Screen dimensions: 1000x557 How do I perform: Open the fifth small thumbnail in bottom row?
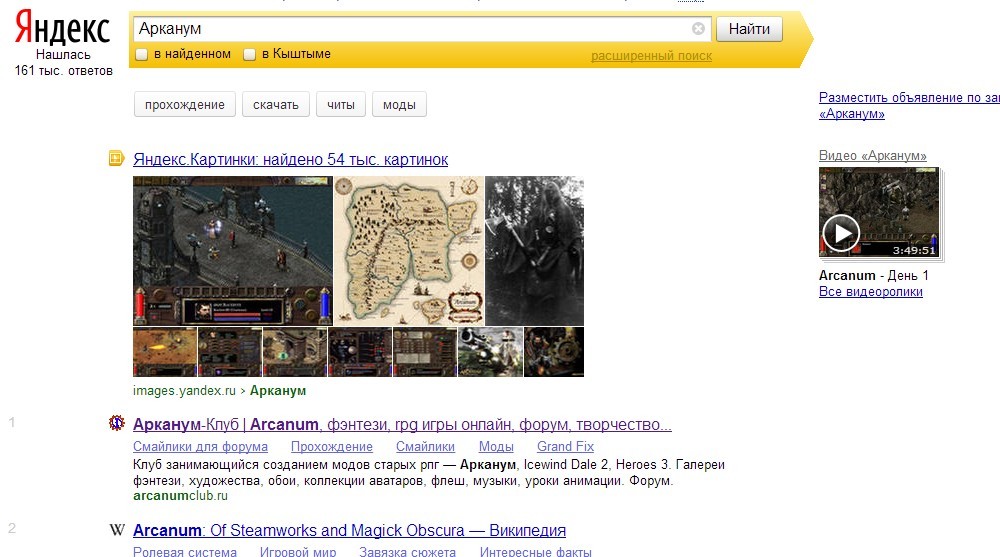425,352
